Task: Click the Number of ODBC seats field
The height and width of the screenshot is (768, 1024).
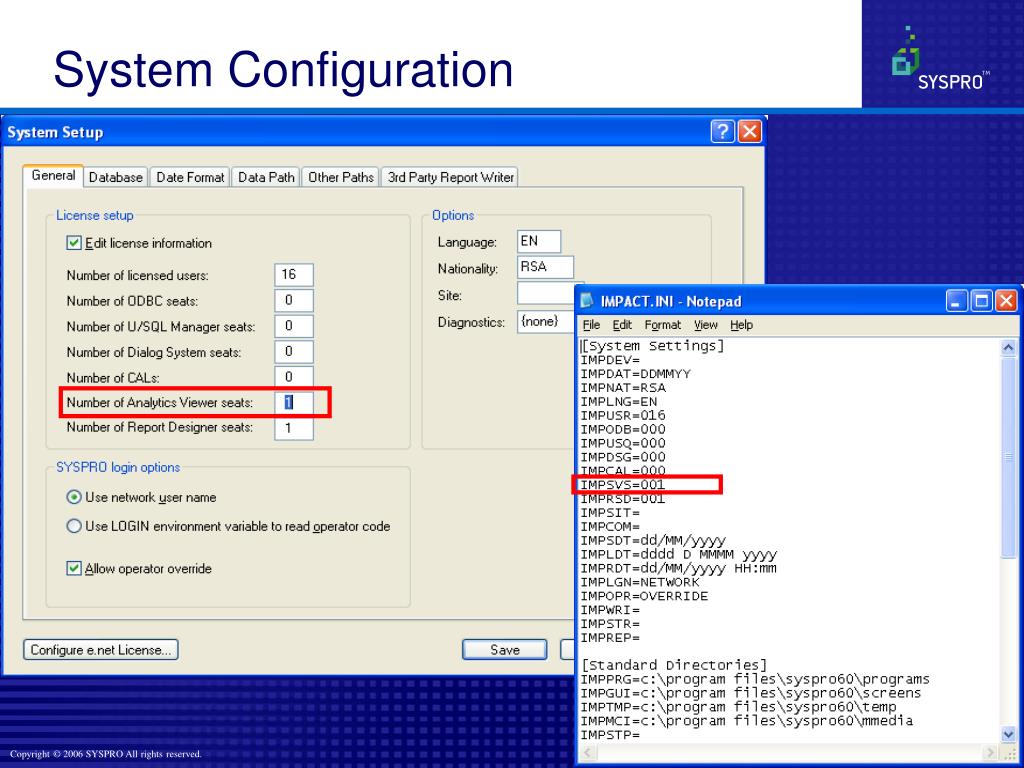Action: tap(294, 300)
